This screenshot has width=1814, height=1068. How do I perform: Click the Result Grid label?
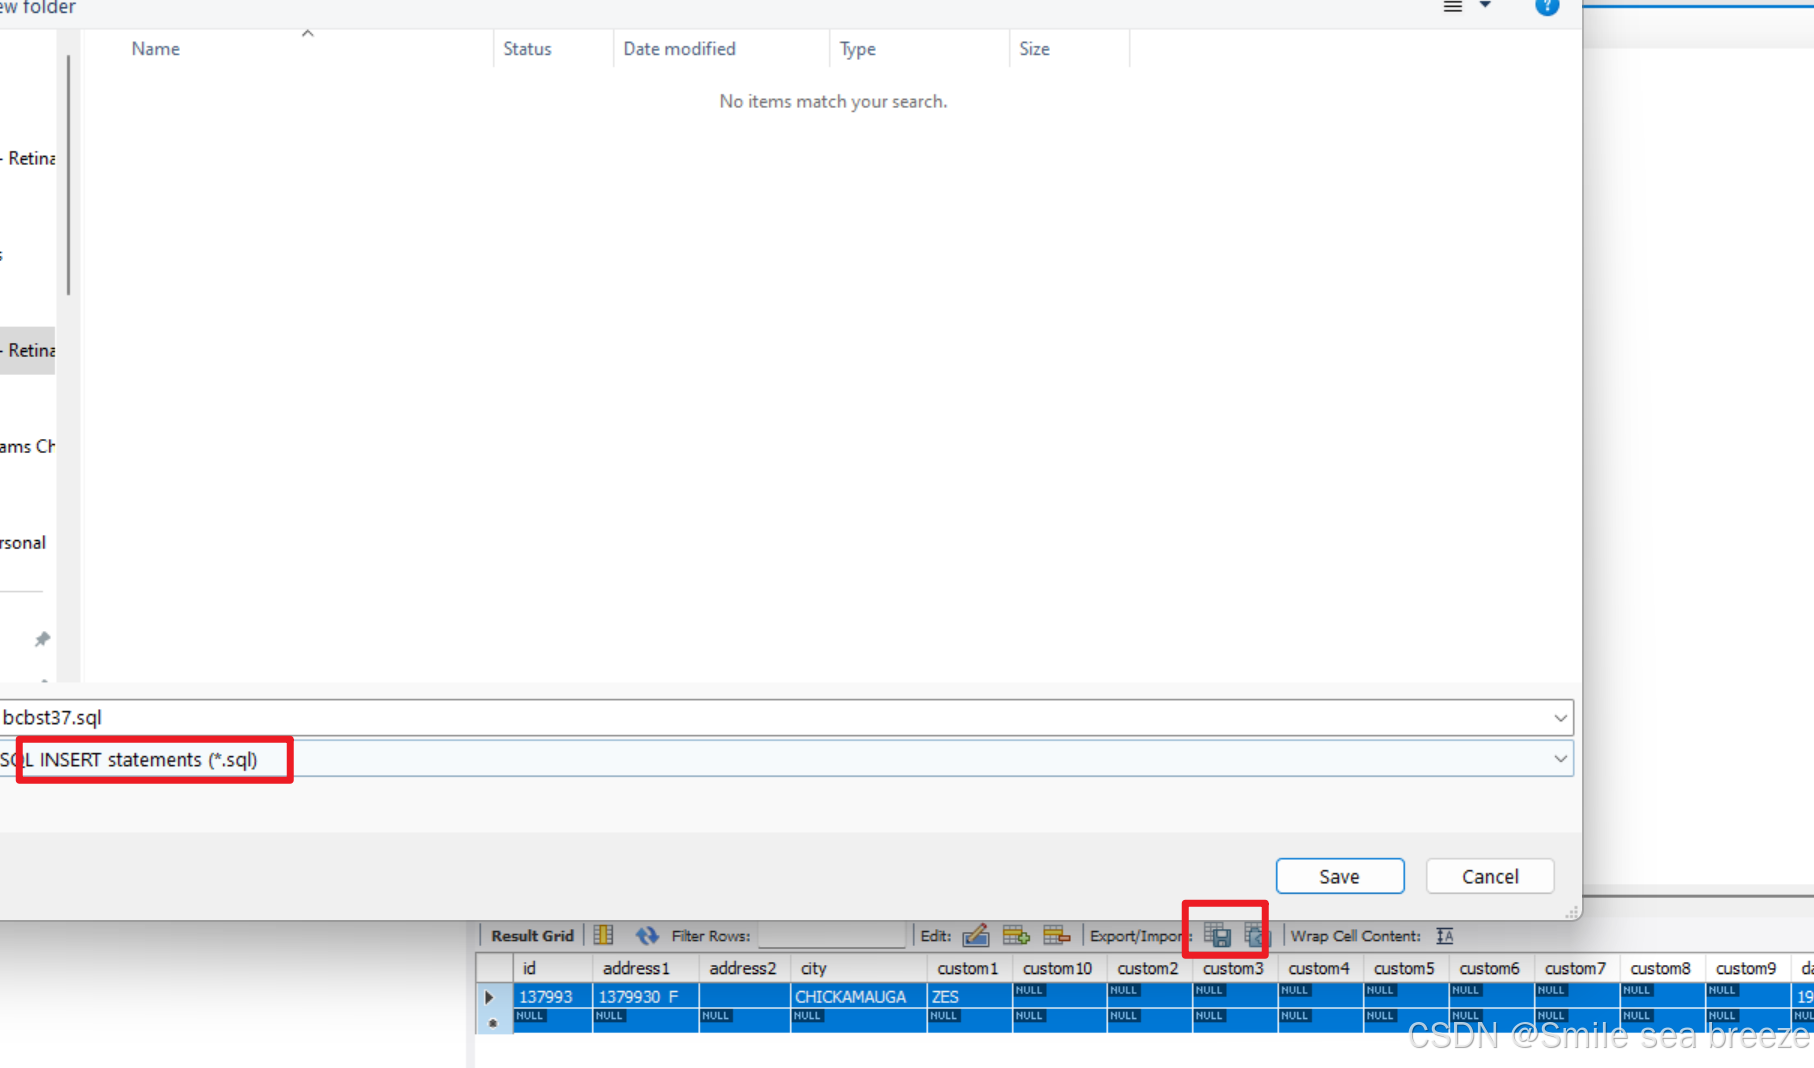click(532, 936)
